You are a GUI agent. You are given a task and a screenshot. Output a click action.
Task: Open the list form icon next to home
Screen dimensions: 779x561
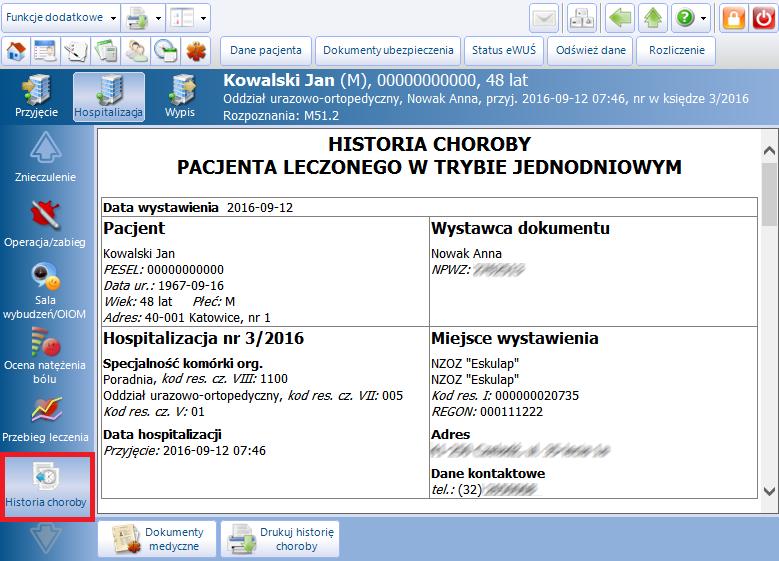pyautogui.click(x=45, y=51)
